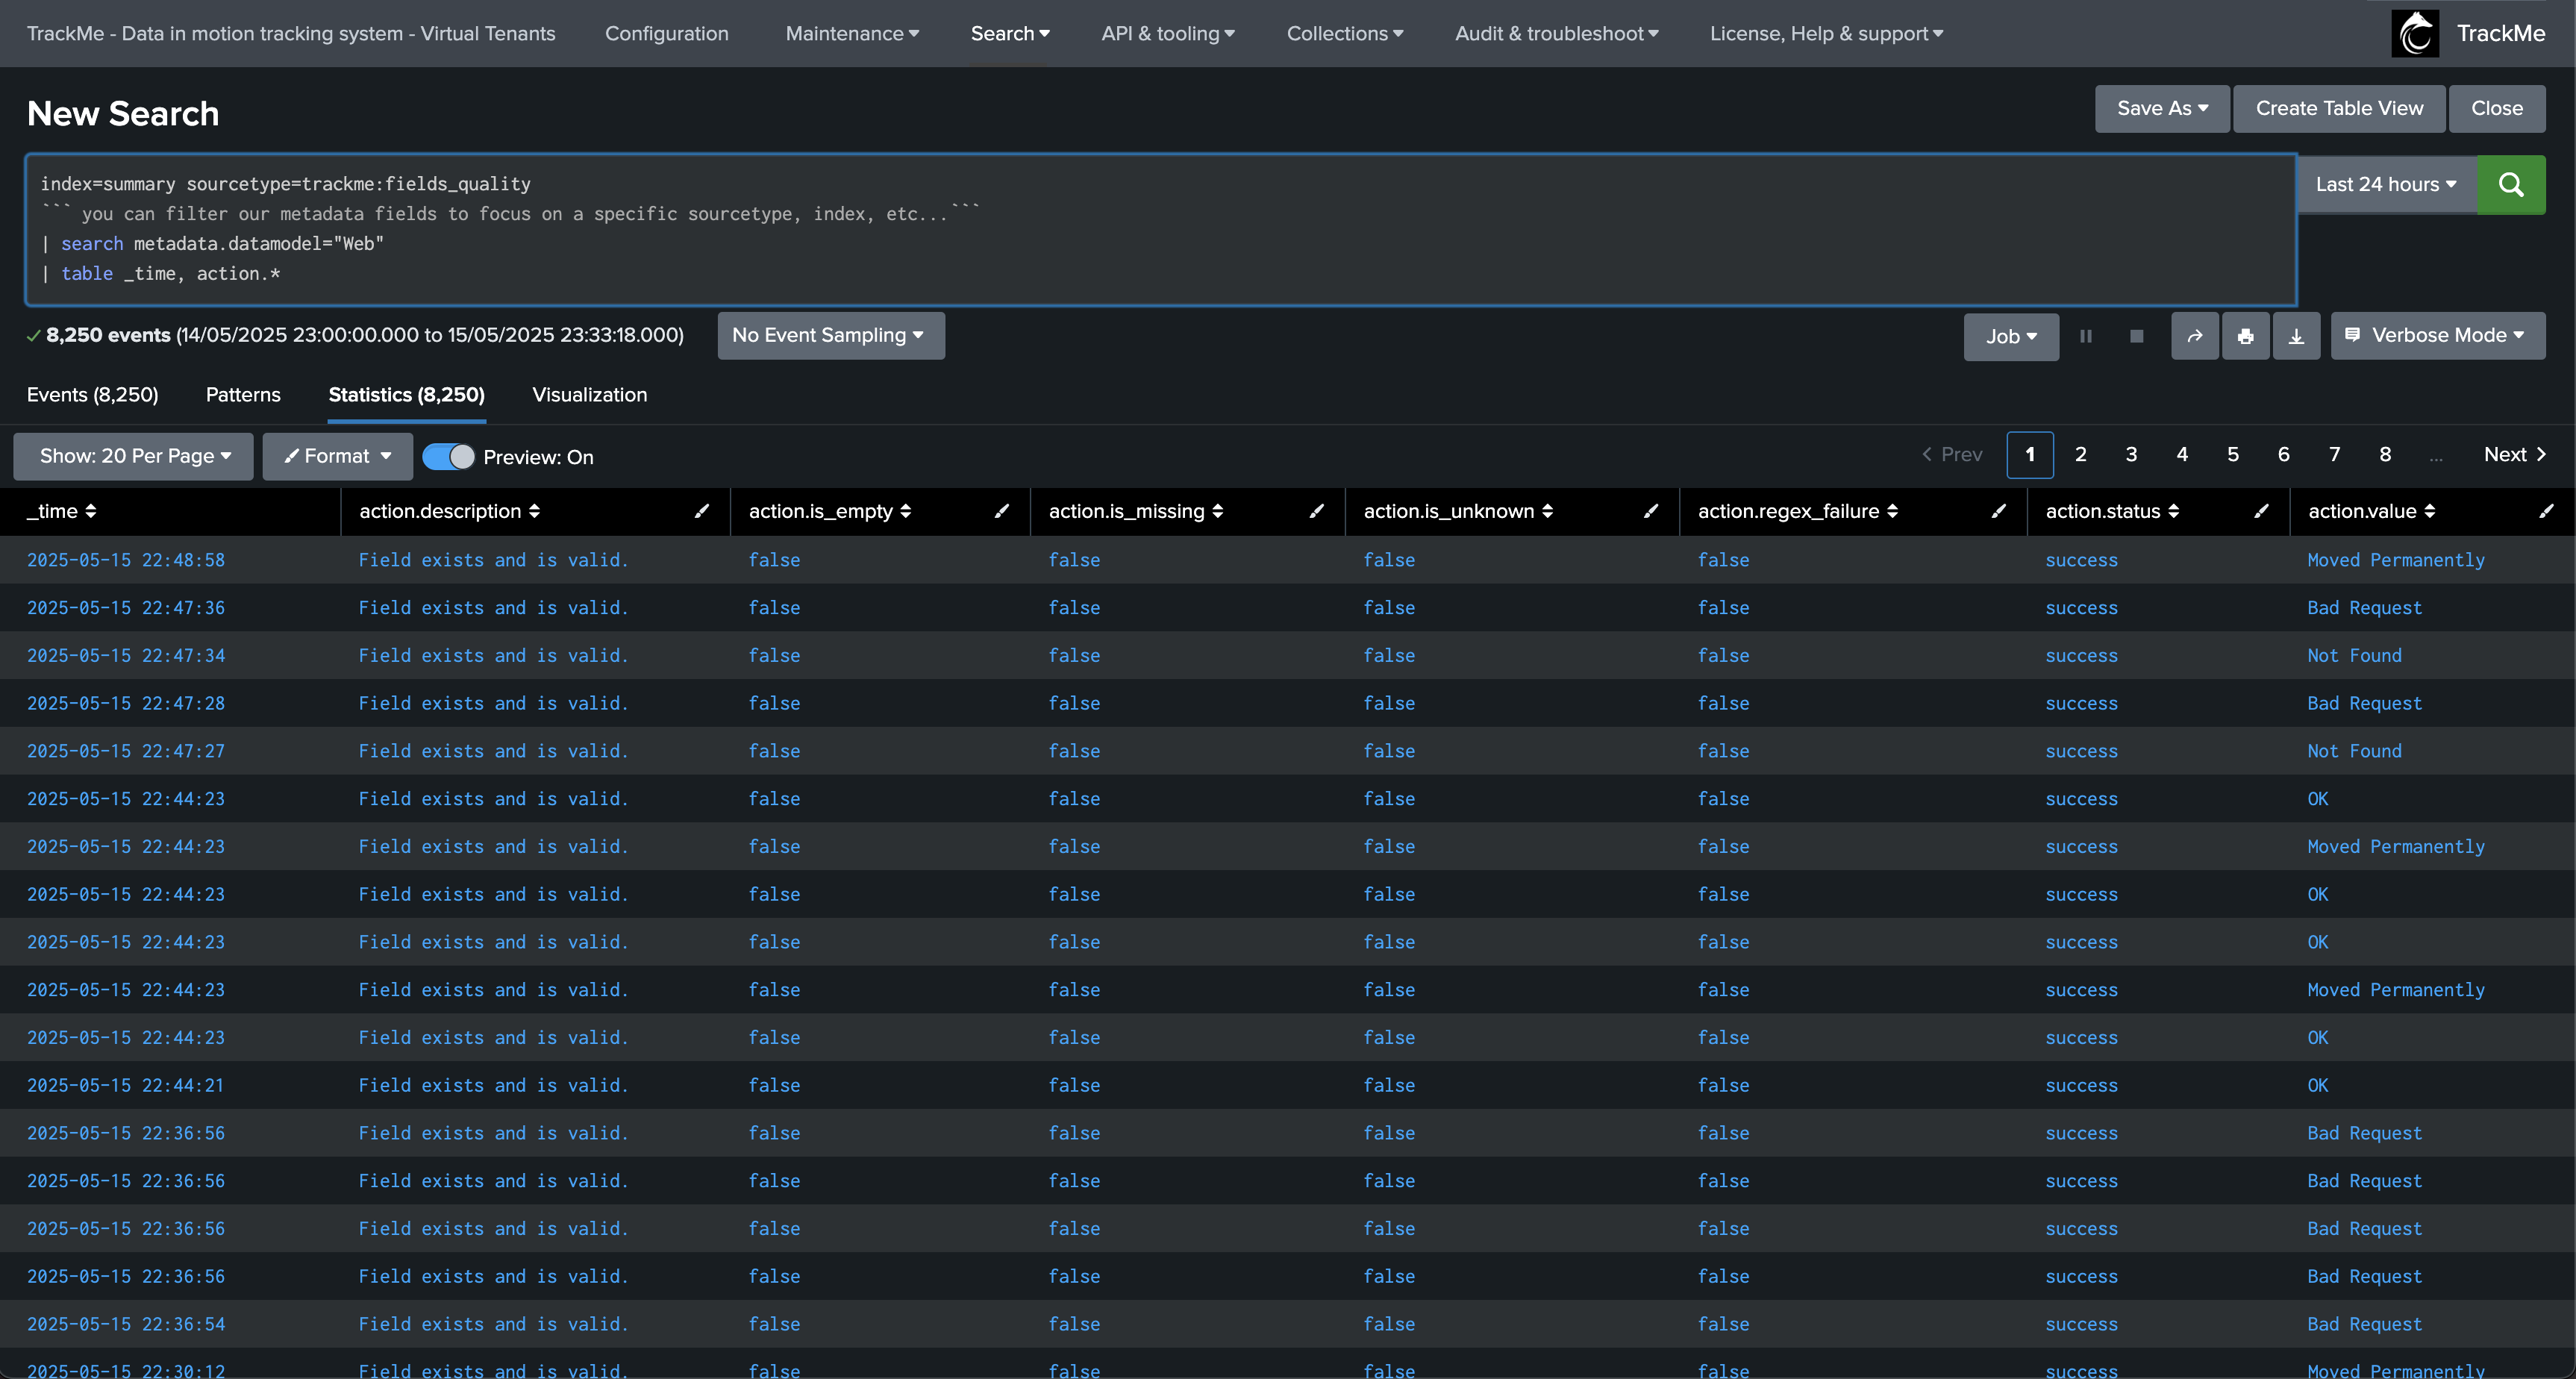This screenshot has height=1379, width=2576.
Task: Open the Configuration nav item
Action: pyautogui.click(x=667, y=33)
